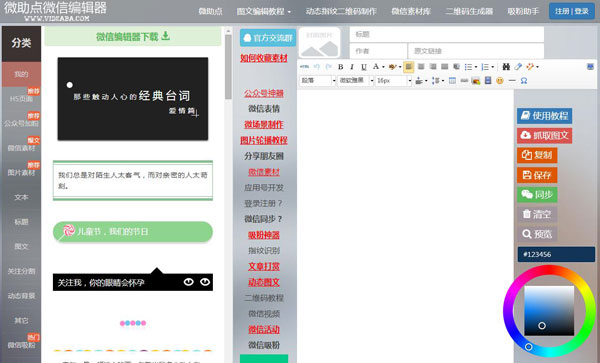Clear formatting with the eraser icon

[x=518, y=67]
